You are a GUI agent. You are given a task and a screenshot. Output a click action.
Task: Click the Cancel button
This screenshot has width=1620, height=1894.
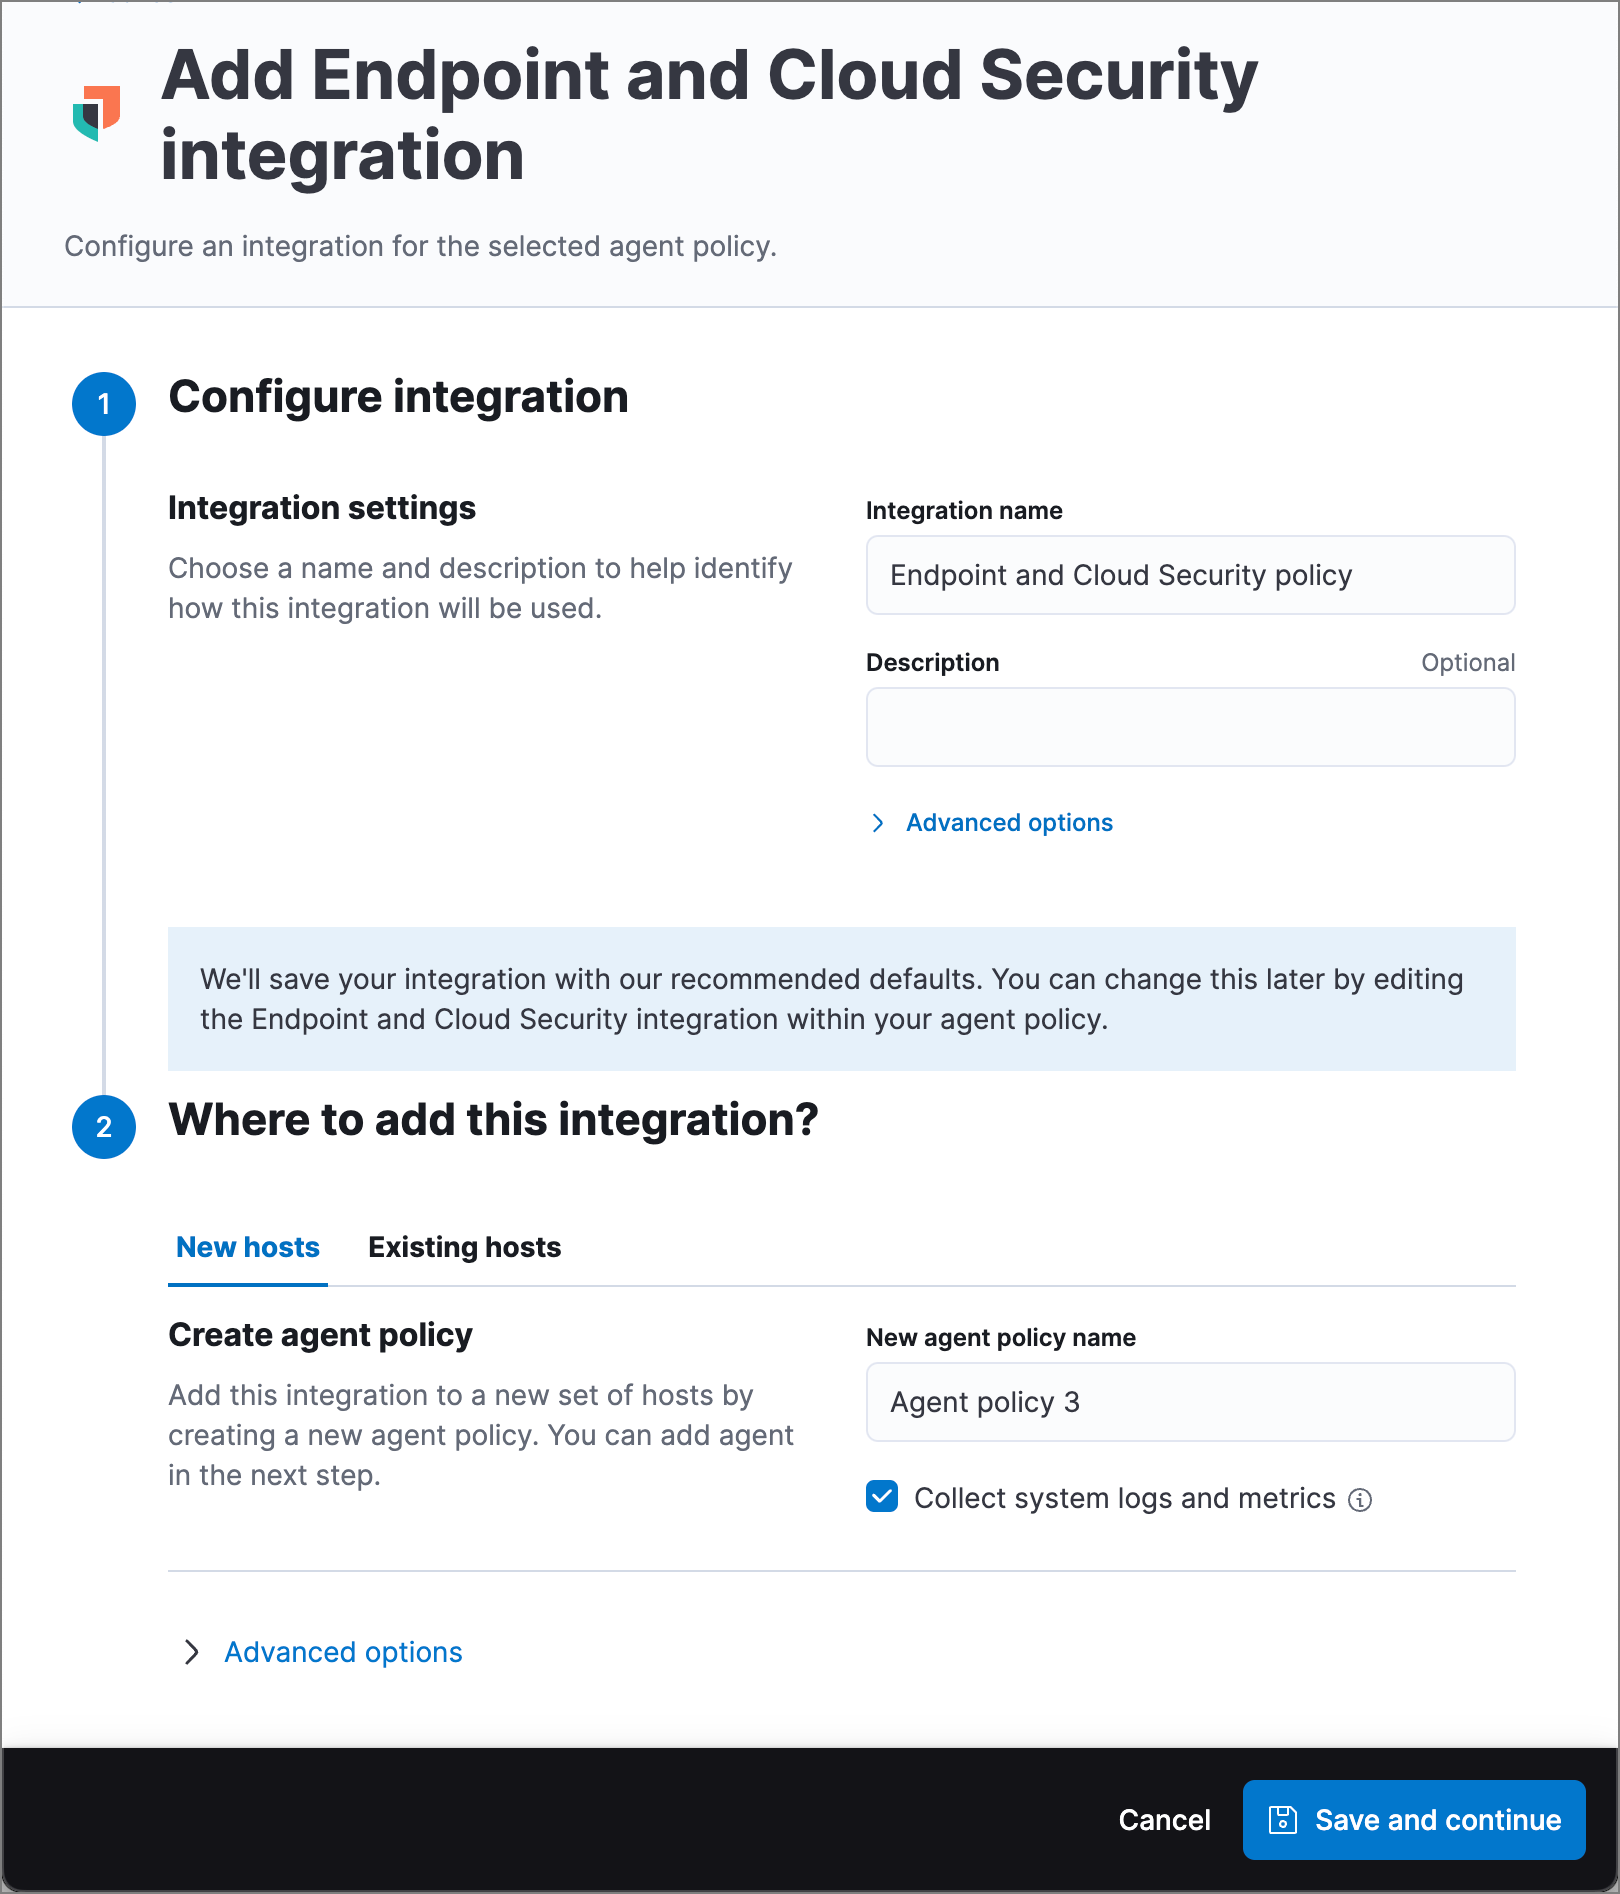point(1163,1819)
